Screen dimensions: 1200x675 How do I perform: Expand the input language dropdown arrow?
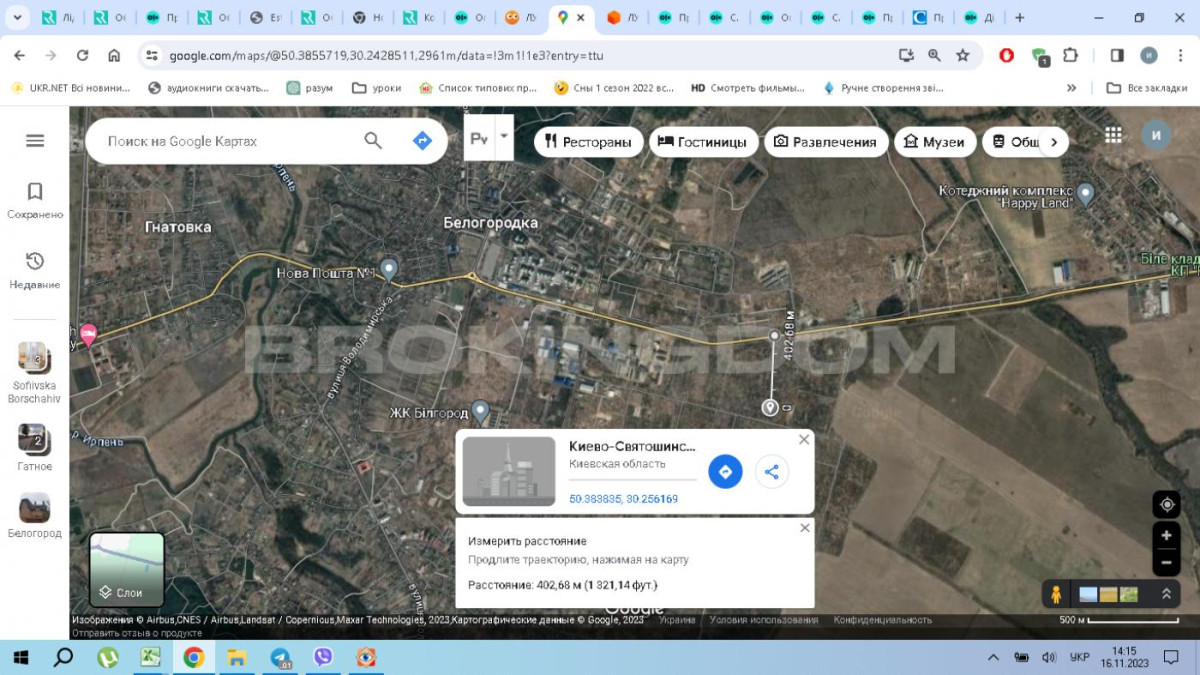coord(504,136)
